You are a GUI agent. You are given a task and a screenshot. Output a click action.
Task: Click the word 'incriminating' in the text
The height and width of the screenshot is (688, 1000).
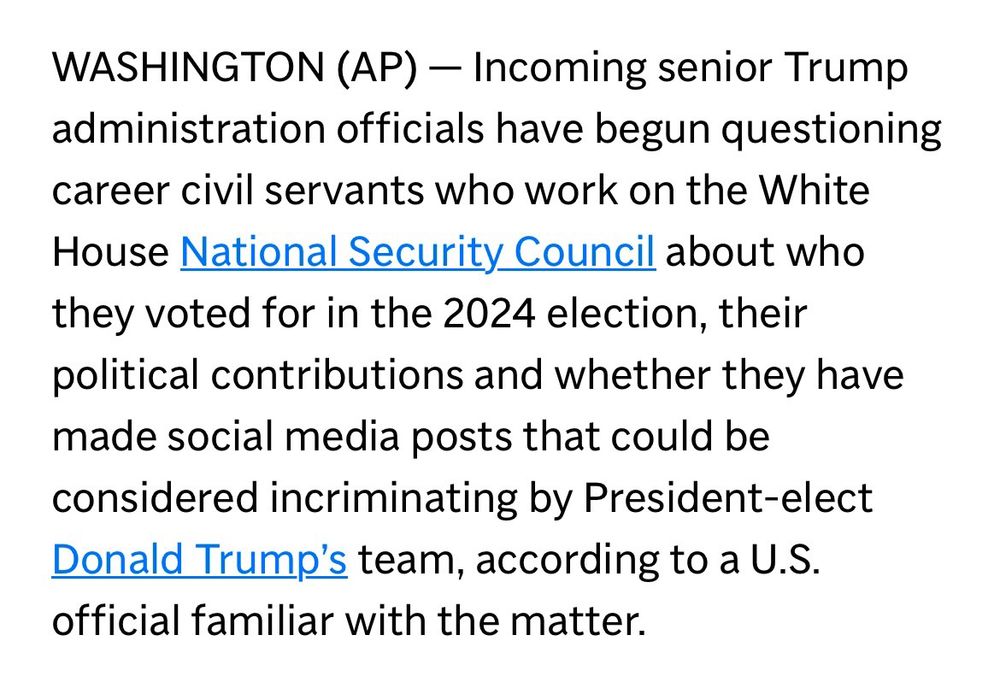click(x=393, y=499)
